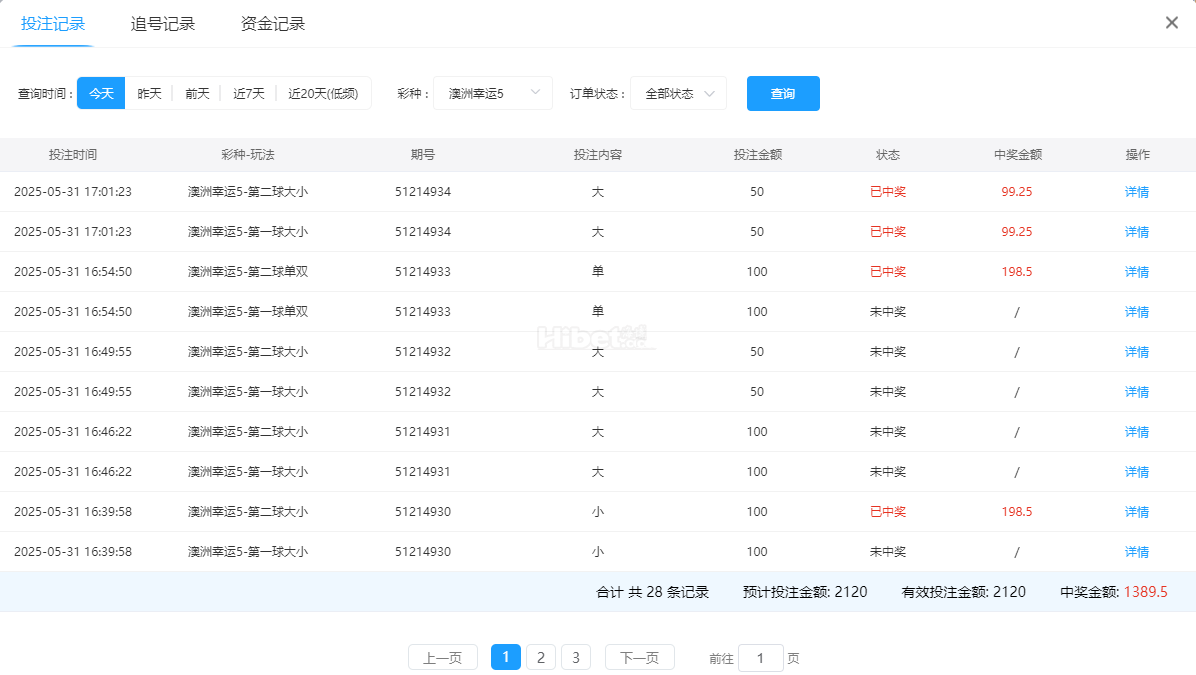The height and width of the screenshot is (675, 1196).
Task: Enable the 近7天 query range
Action: [247, 93]
